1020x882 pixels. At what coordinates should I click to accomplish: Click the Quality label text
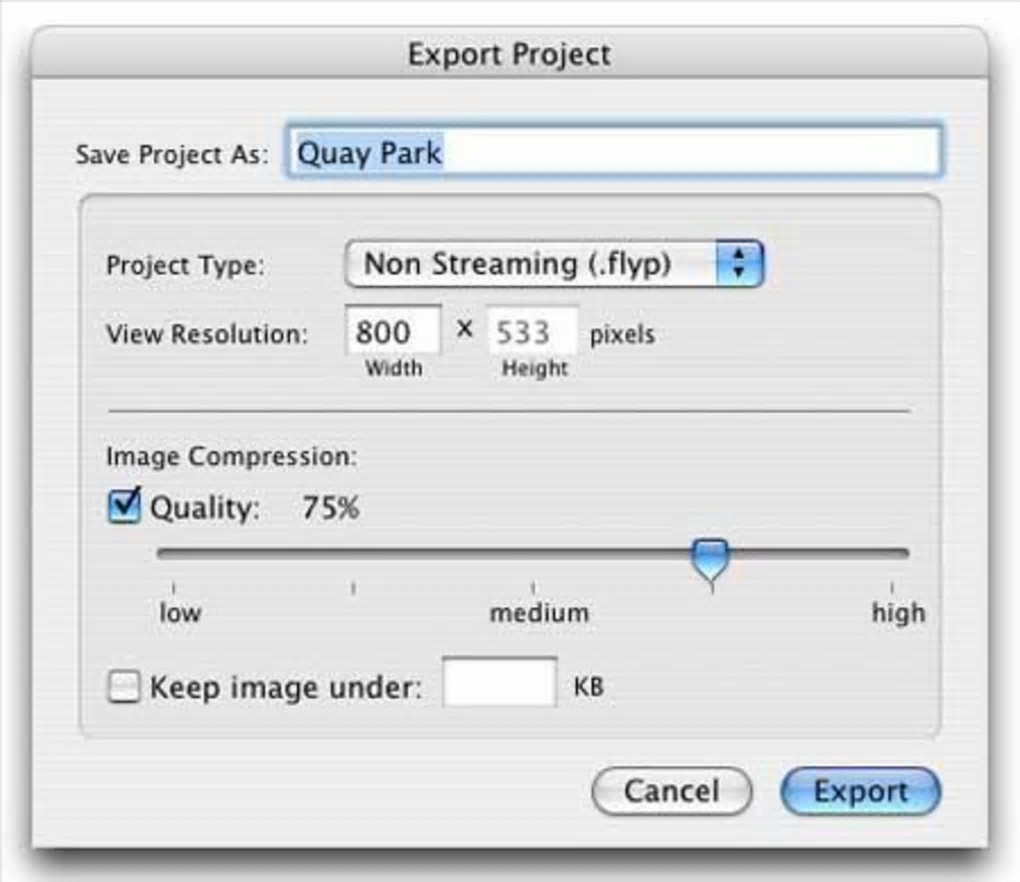204,508
